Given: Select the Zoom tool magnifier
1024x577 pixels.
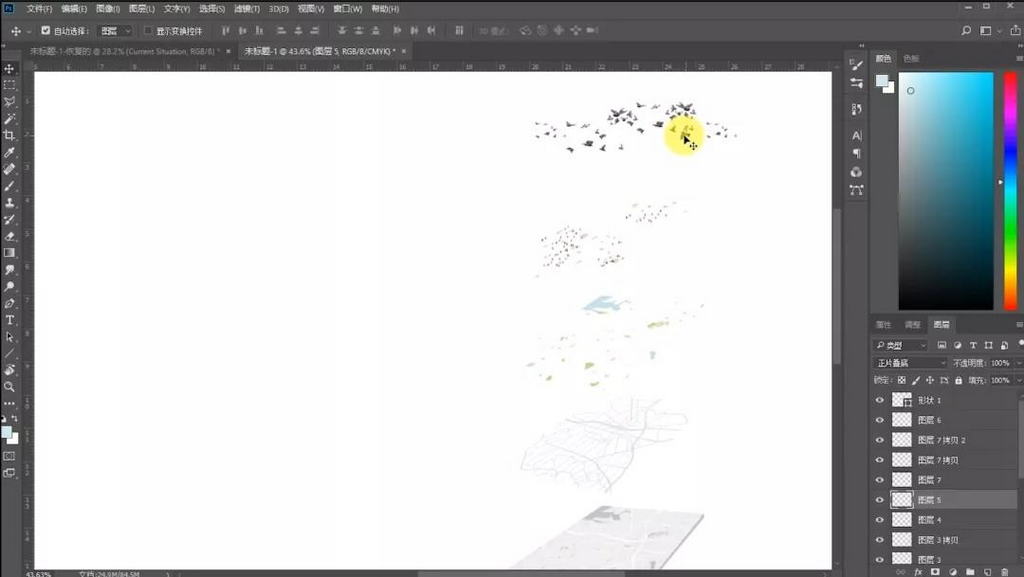Looking at the screenshot, I should pos(10,386).
